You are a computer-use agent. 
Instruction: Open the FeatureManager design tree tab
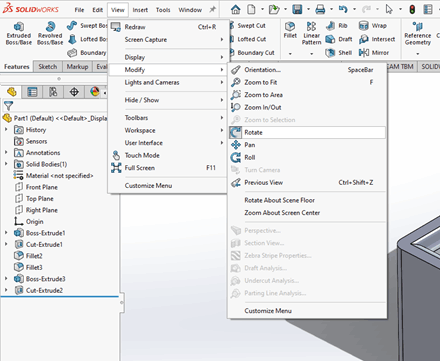pos(12,92)
